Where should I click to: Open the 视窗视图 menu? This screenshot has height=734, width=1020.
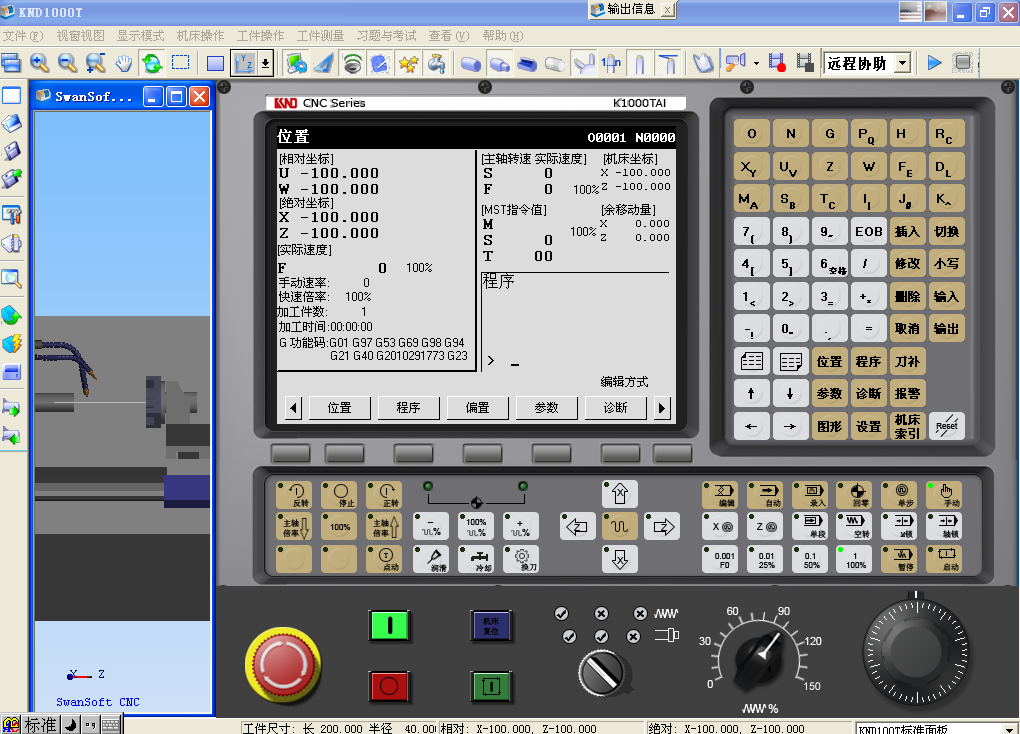click(80, 36)
